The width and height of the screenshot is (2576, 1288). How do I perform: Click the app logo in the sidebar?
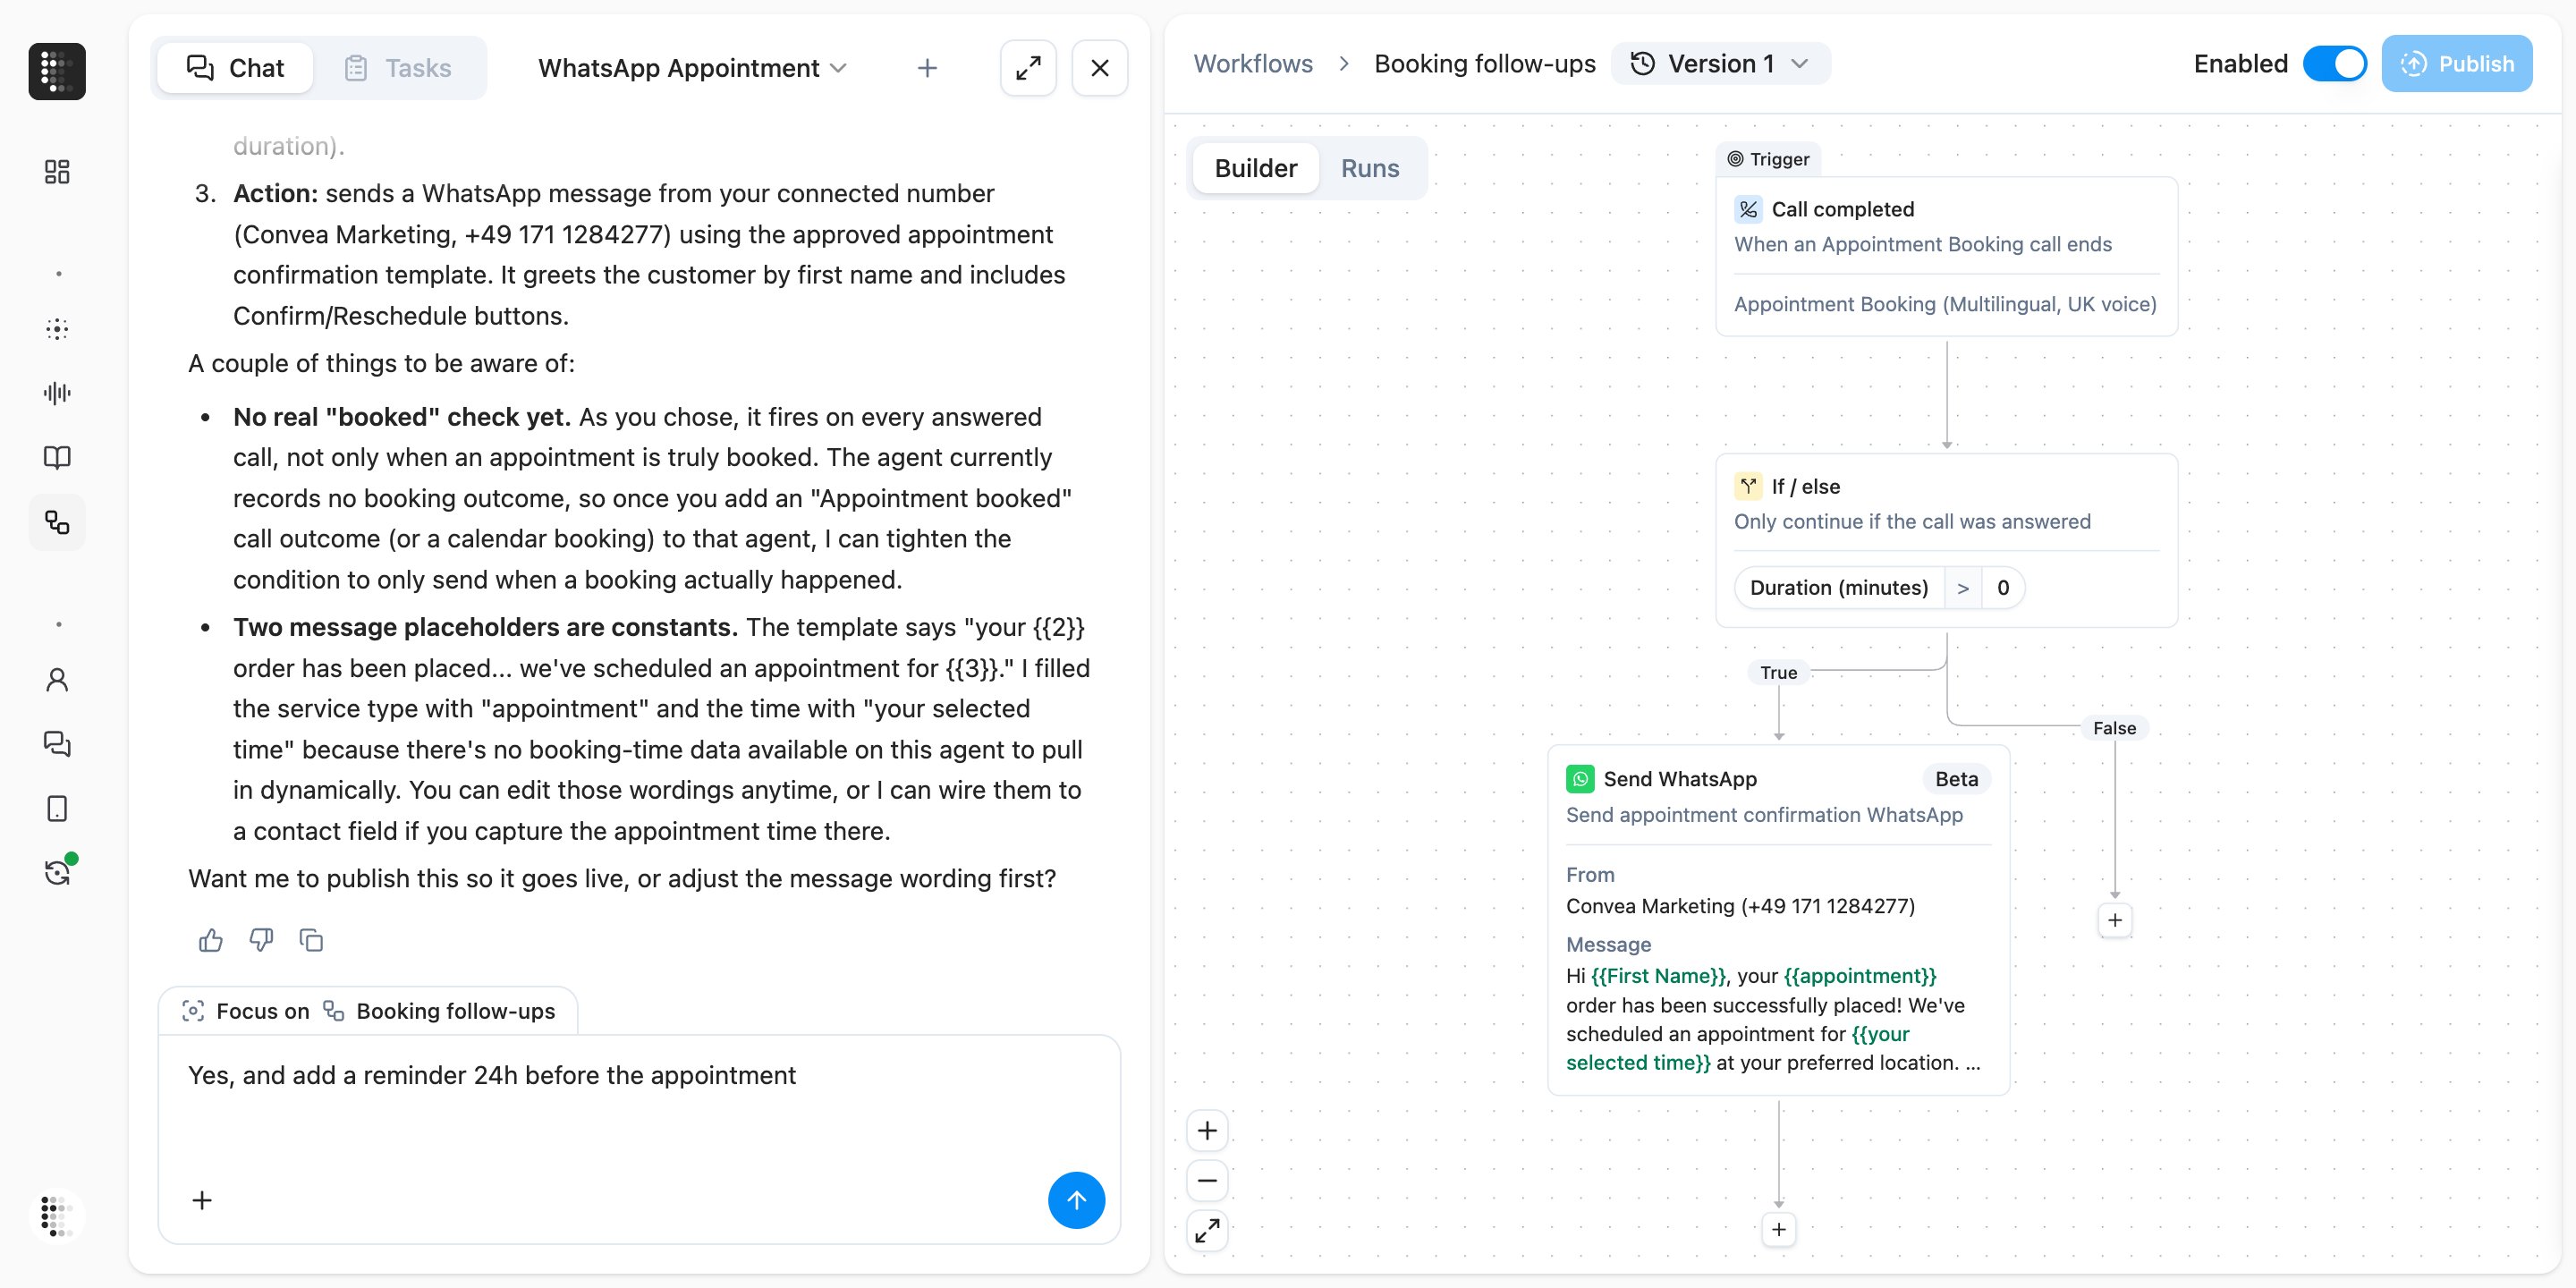[57, 71]
